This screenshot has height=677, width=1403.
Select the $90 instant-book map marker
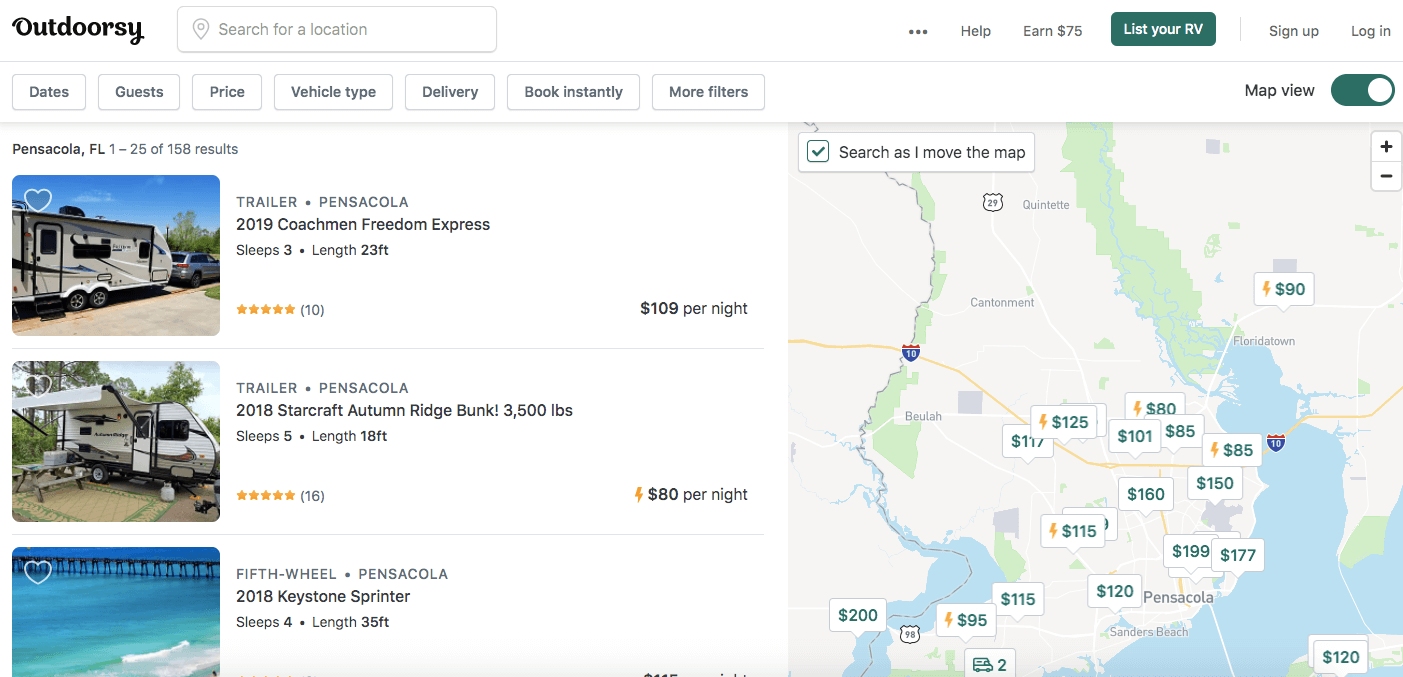pyautogui.click(x=1284, y=289)
